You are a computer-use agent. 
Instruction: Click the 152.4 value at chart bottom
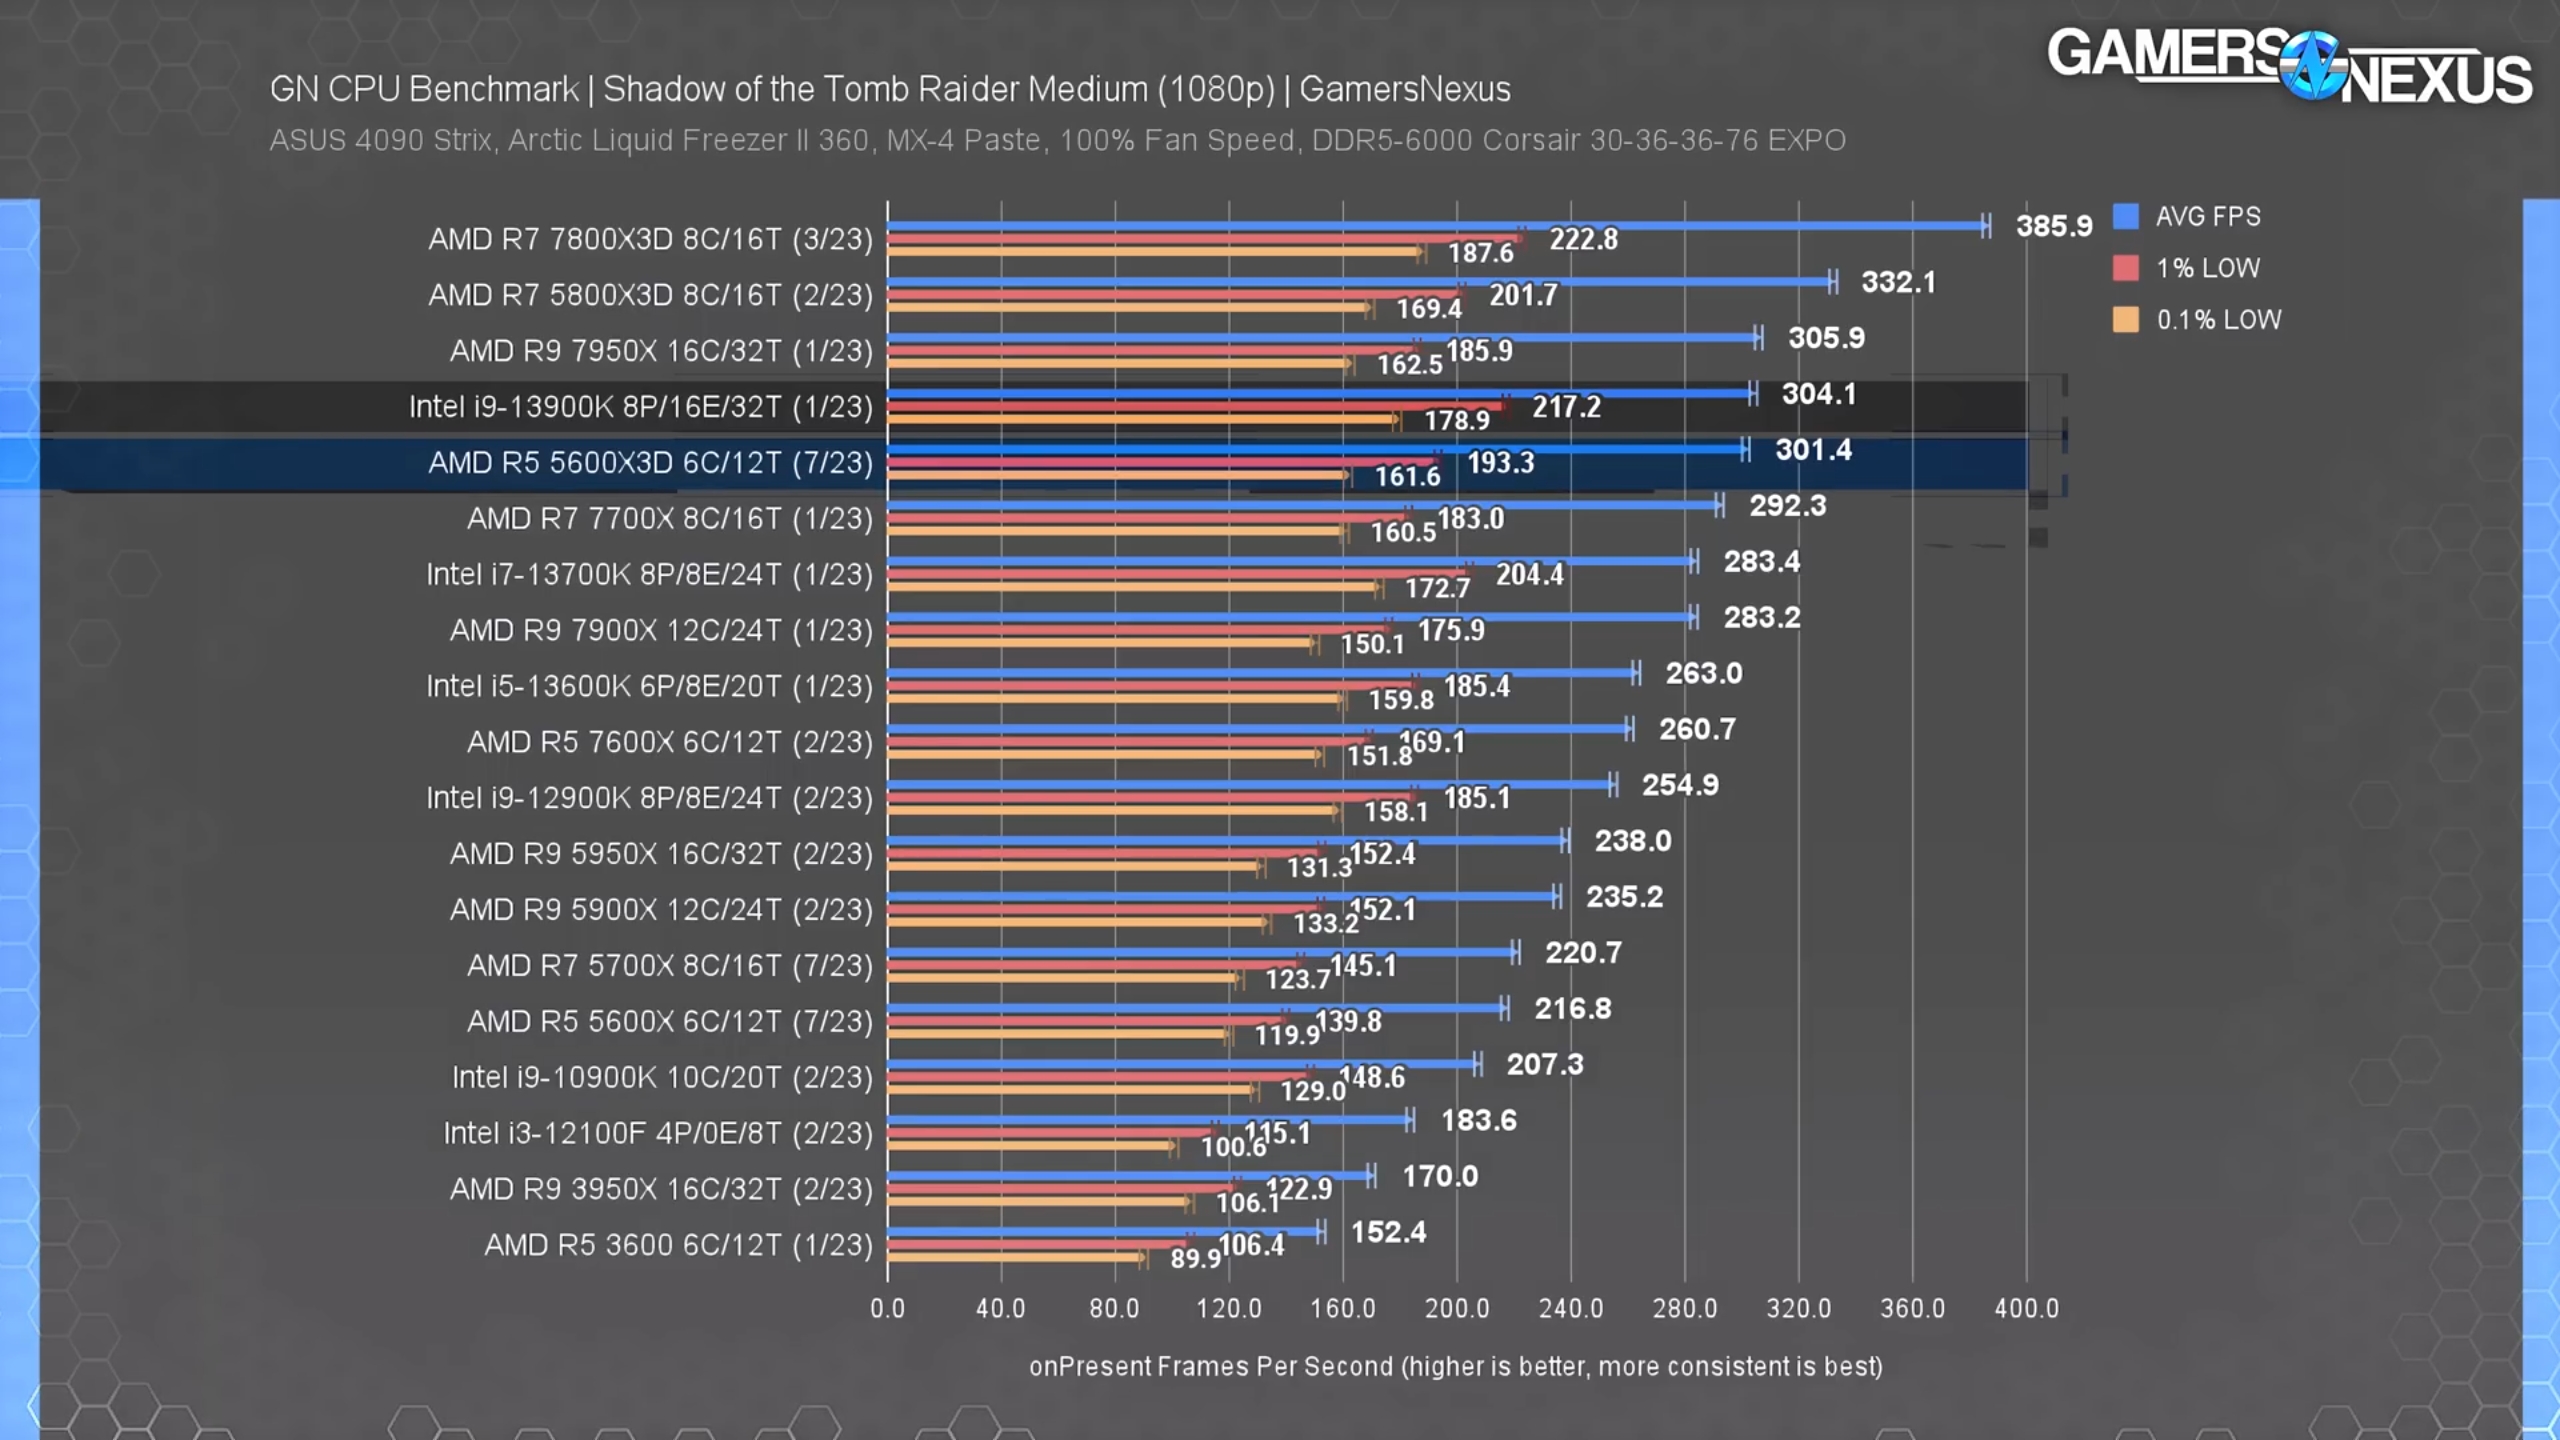click(x=1388, y=1232)
